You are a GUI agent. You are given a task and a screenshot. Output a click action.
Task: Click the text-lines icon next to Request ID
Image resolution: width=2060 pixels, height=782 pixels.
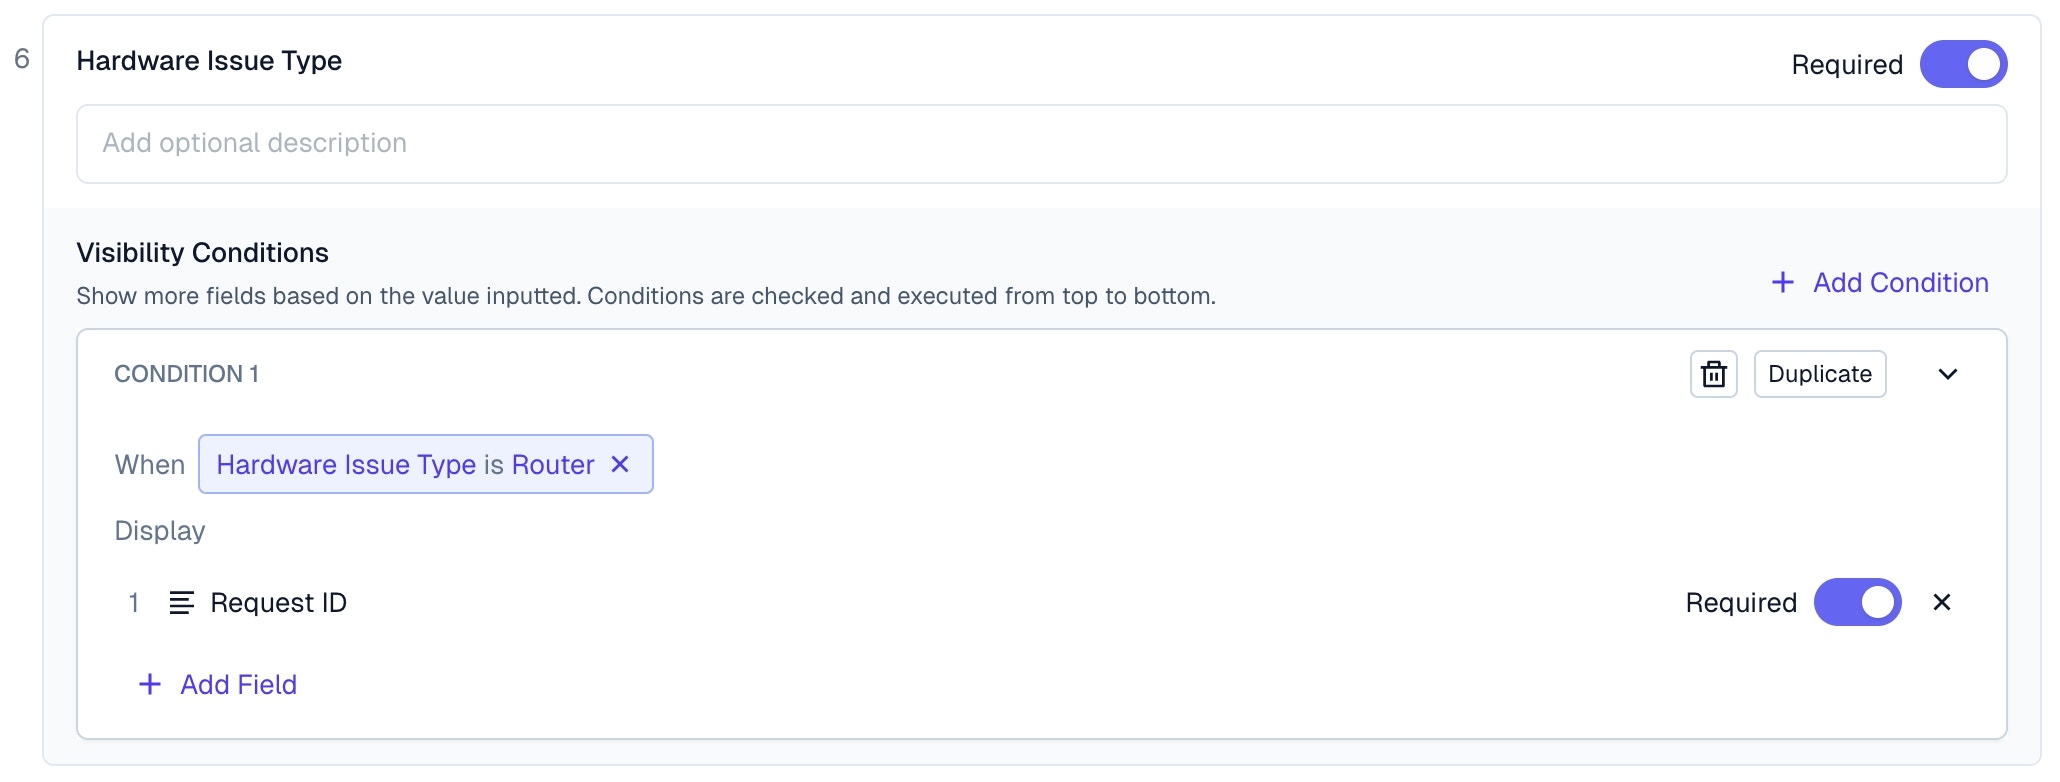pos(181,602)
